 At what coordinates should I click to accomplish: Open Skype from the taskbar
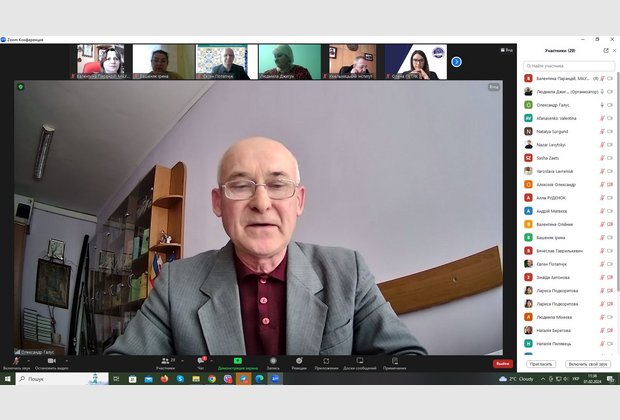tap(180, 379)
